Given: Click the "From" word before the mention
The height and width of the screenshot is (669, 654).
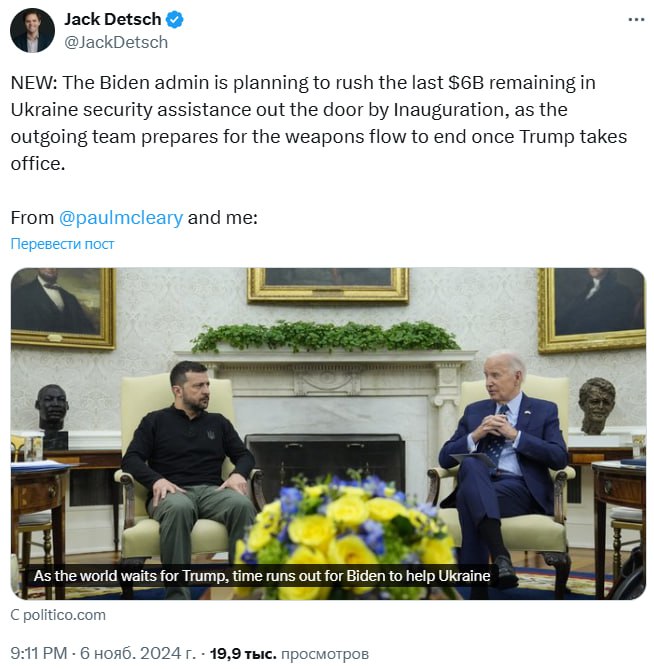Looking at the screenshot, I should pyautogui.click(x=31, y=217).
